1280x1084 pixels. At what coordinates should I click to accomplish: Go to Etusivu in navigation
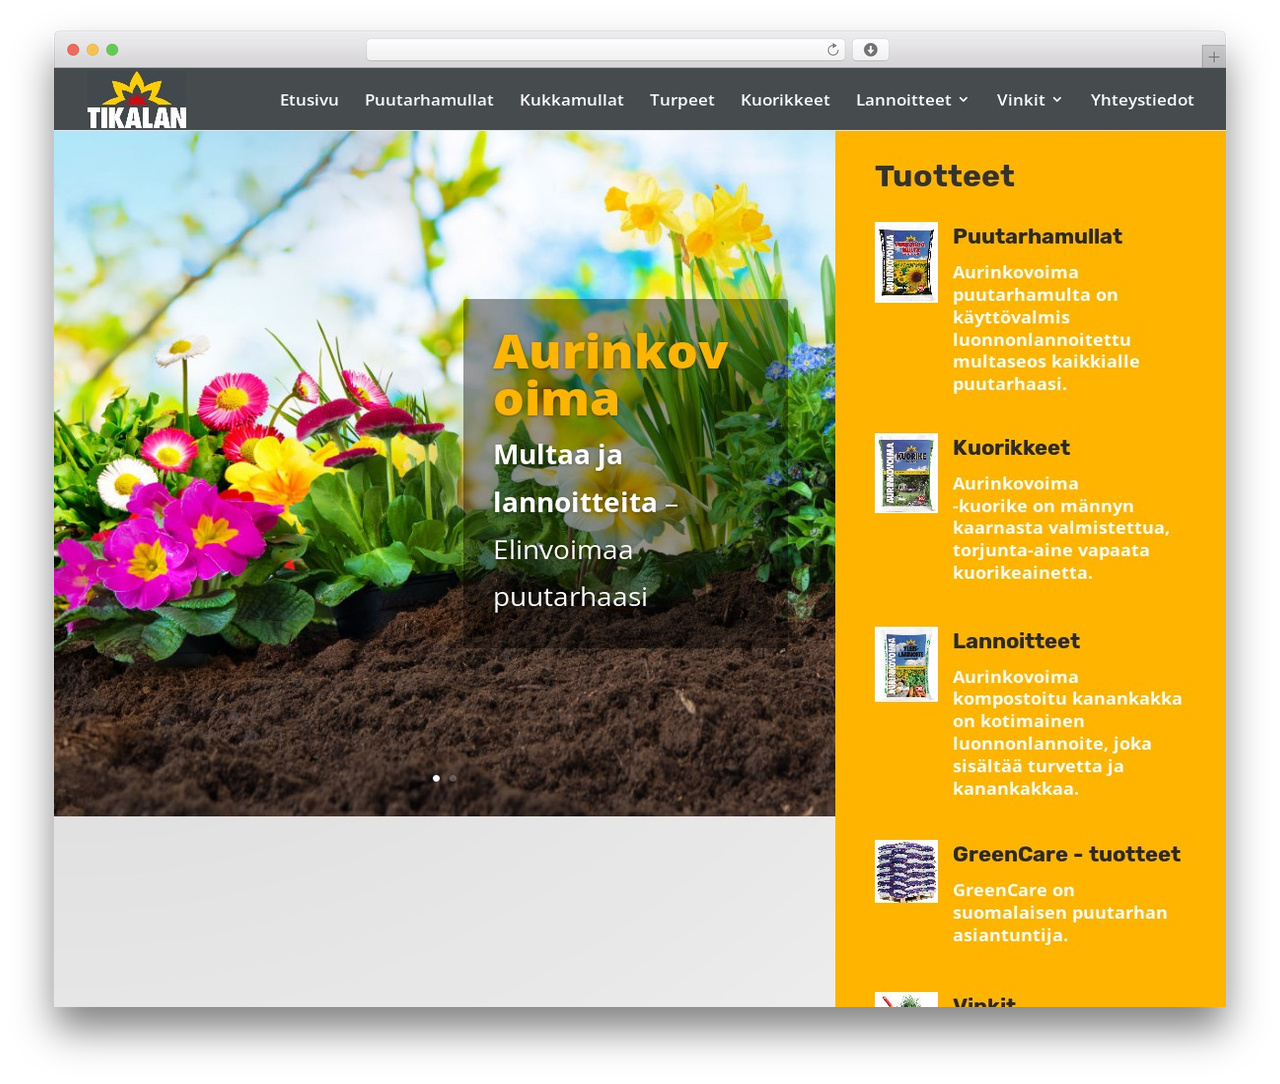point(309,100)
